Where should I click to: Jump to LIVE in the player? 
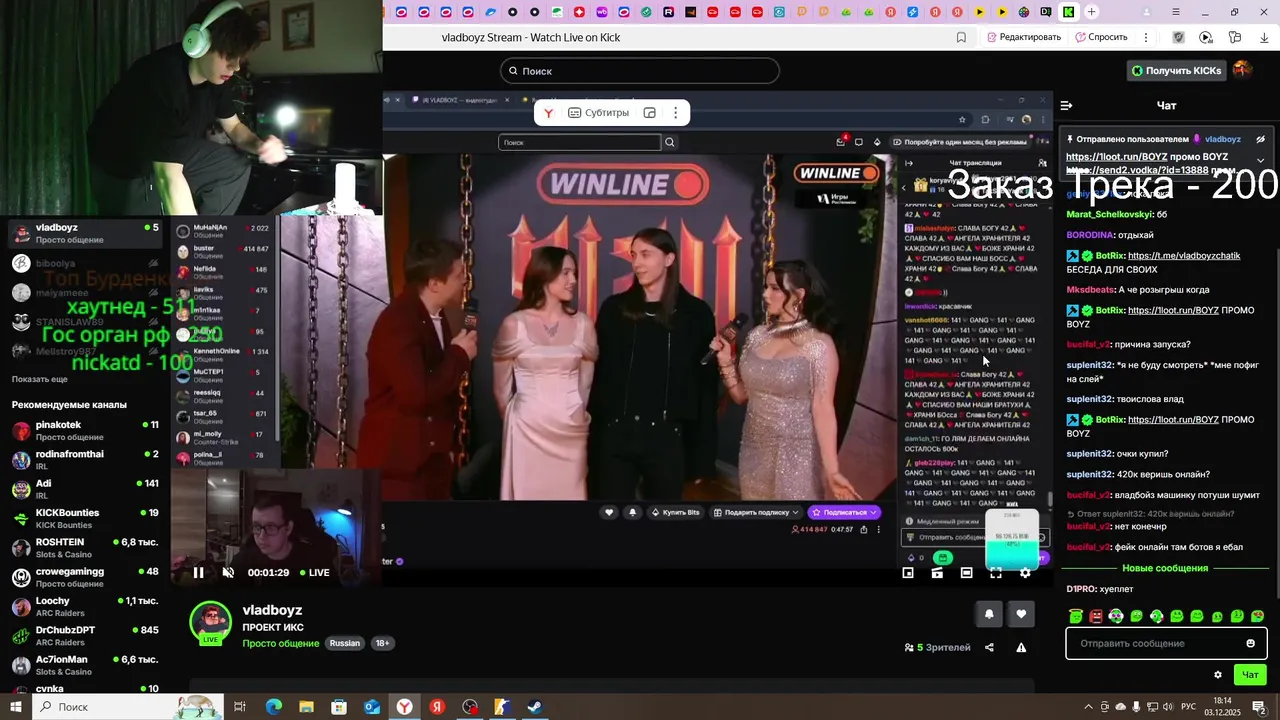tap(313, 573)
